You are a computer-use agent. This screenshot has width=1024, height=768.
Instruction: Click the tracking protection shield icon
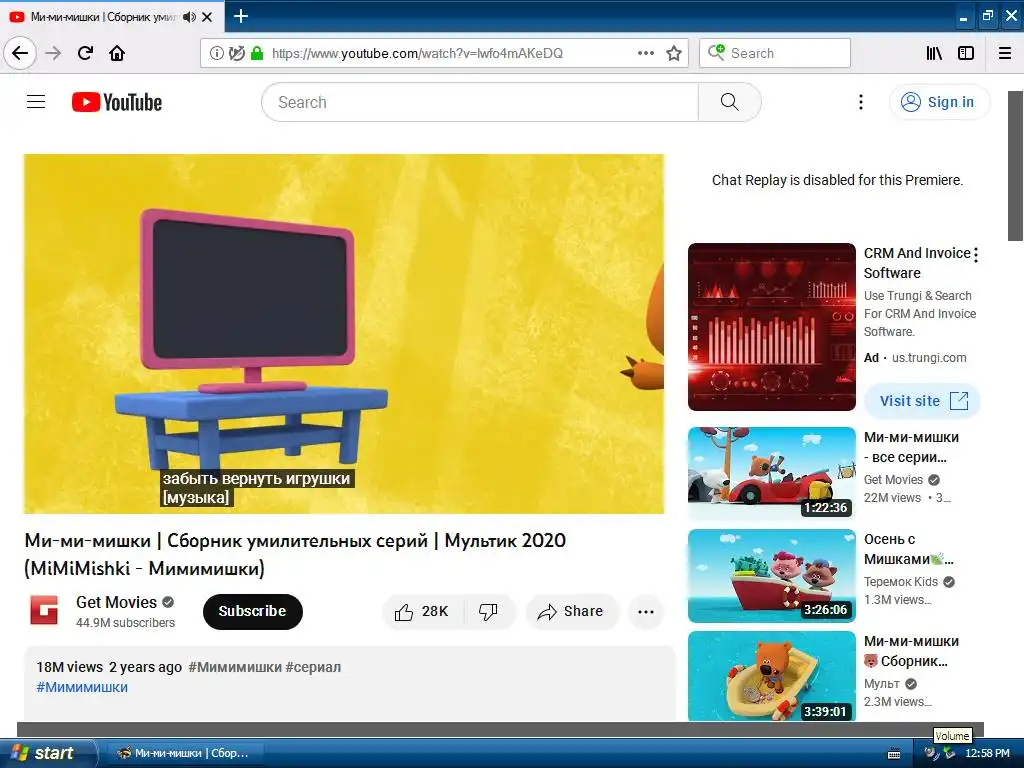(x=236, y=53)
